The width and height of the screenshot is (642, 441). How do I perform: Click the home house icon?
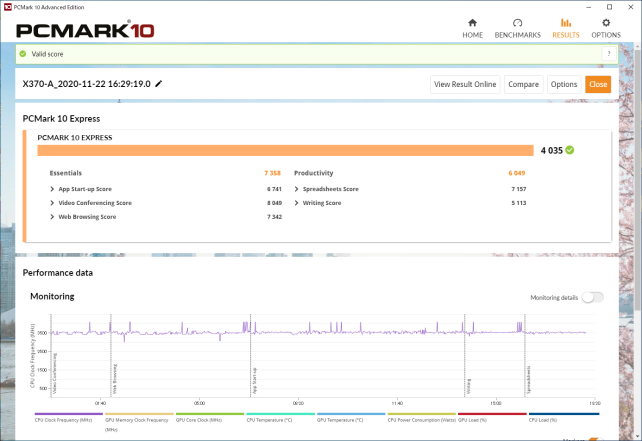click(x=472, y=23)
